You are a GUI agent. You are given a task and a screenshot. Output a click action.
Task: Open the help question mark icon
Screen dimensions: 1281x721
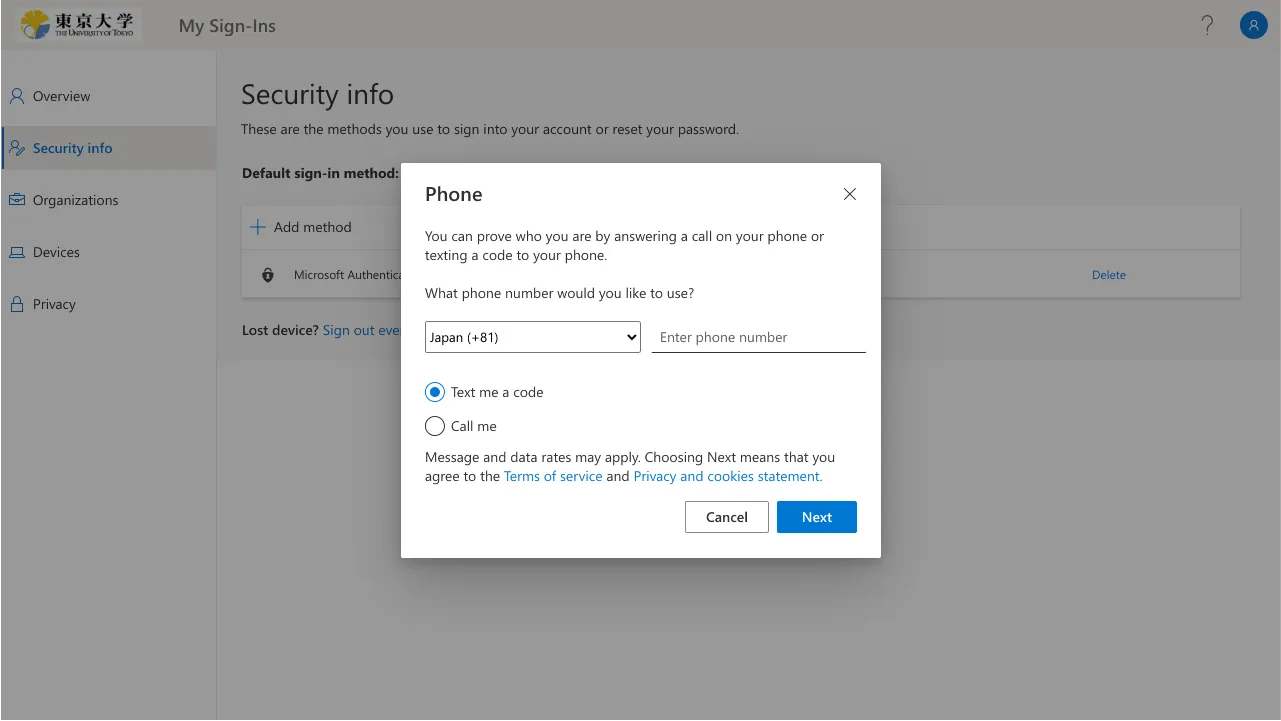[1207, 26]
